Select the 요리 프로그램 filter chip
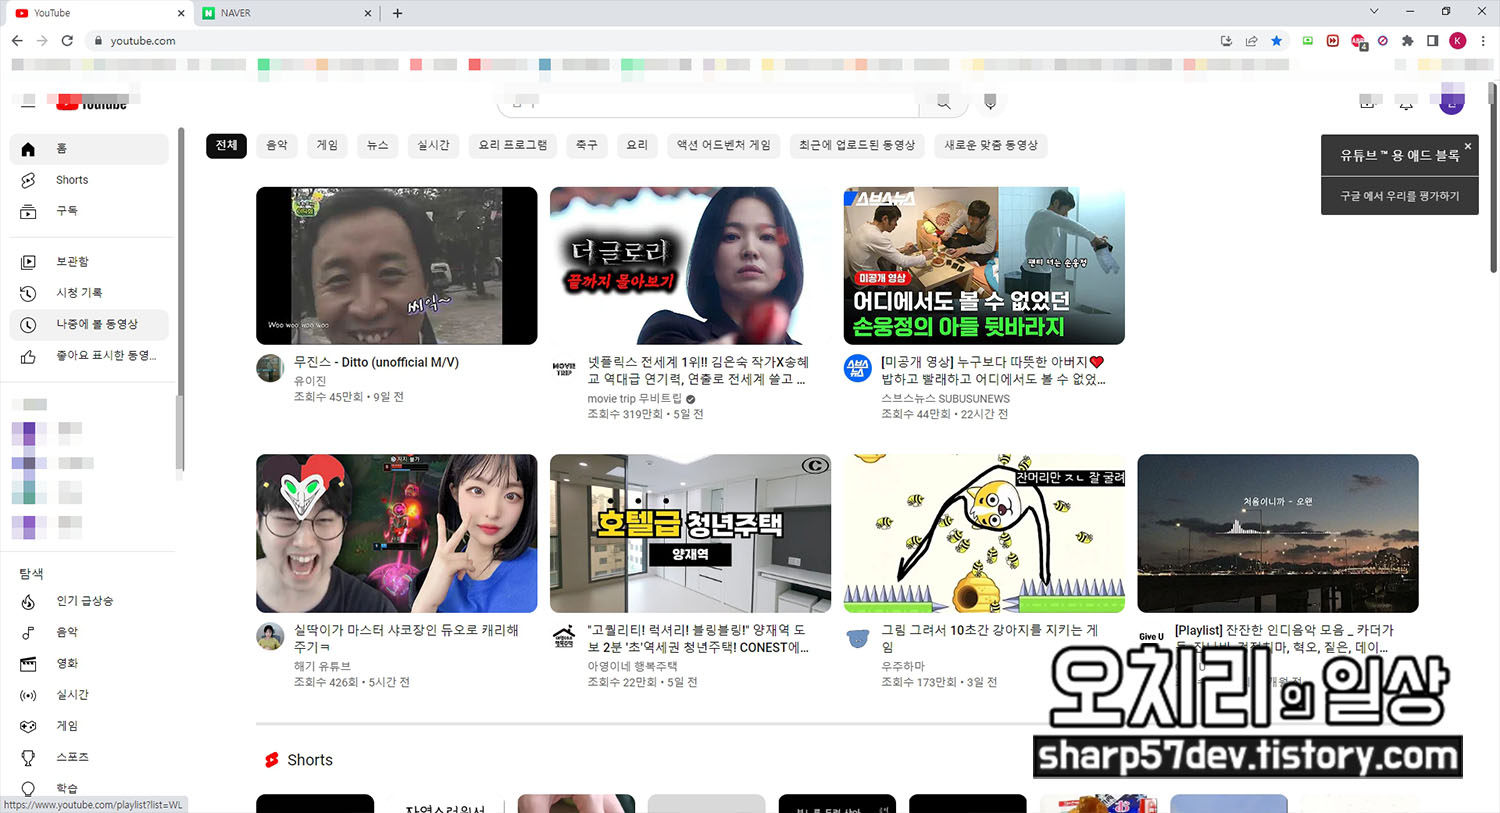This screenshot has height=813, width=1500. pos(513,146)
